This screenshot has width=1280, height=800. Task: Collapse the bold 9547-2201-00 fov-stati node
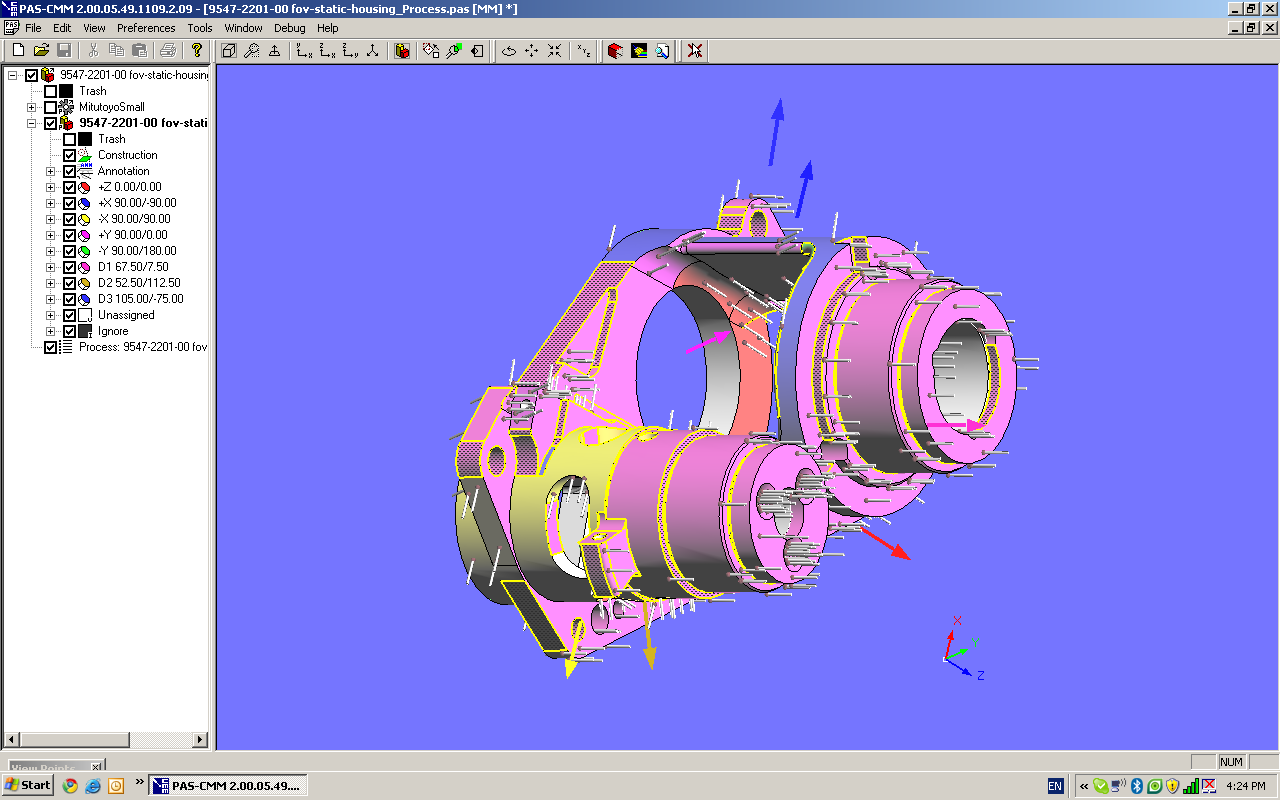(32, 123)
